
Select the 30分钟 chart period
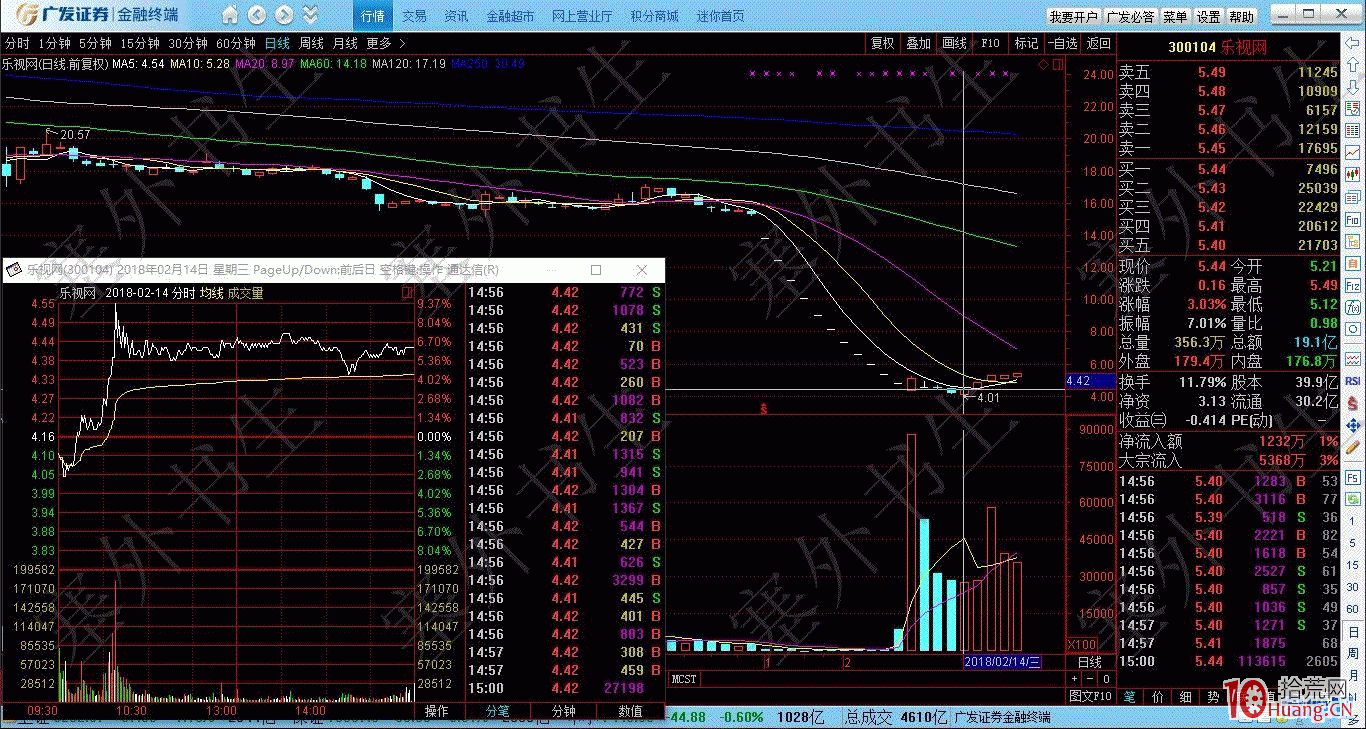(x=187, y=44)
